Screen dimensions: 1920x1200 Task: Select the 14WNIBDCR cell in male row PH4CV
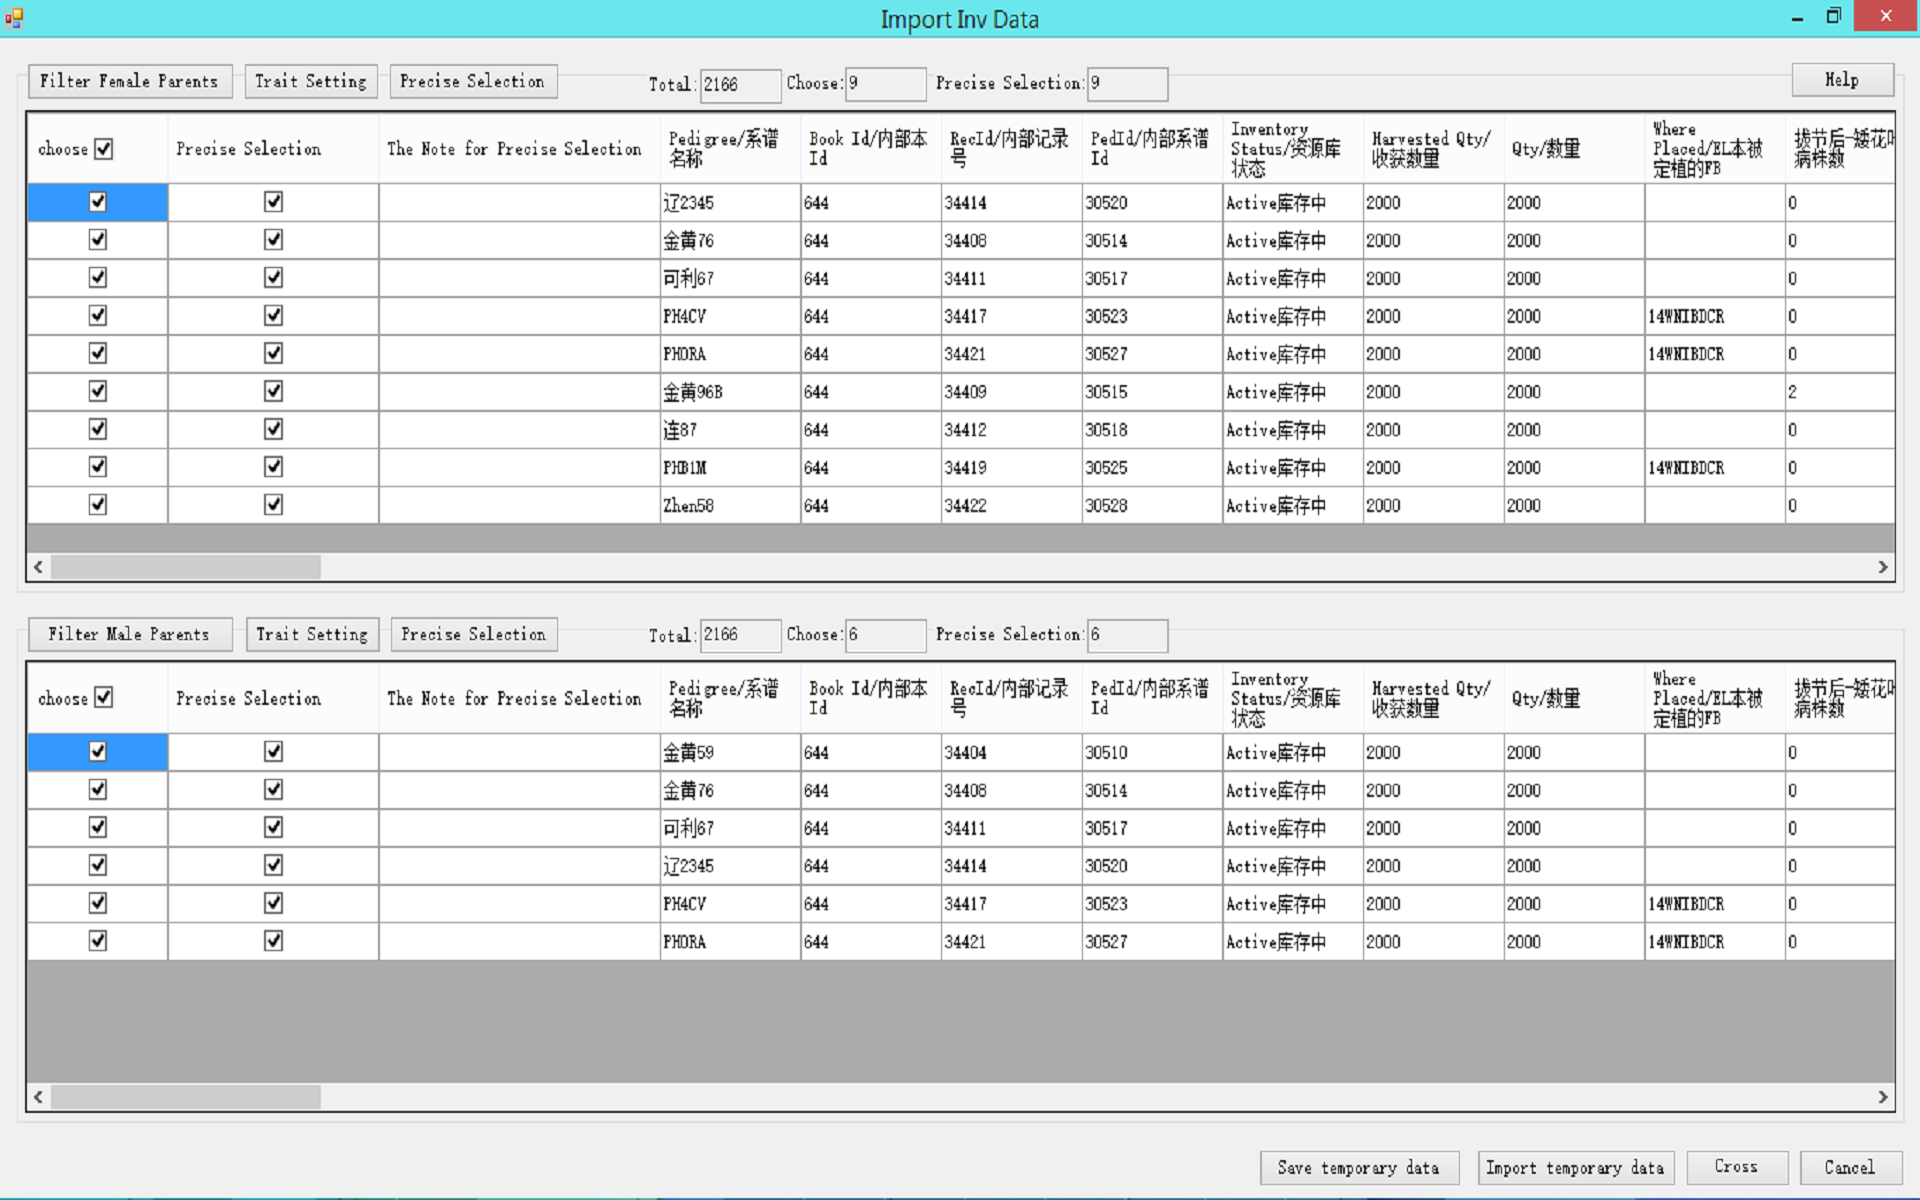[1714, 904]
